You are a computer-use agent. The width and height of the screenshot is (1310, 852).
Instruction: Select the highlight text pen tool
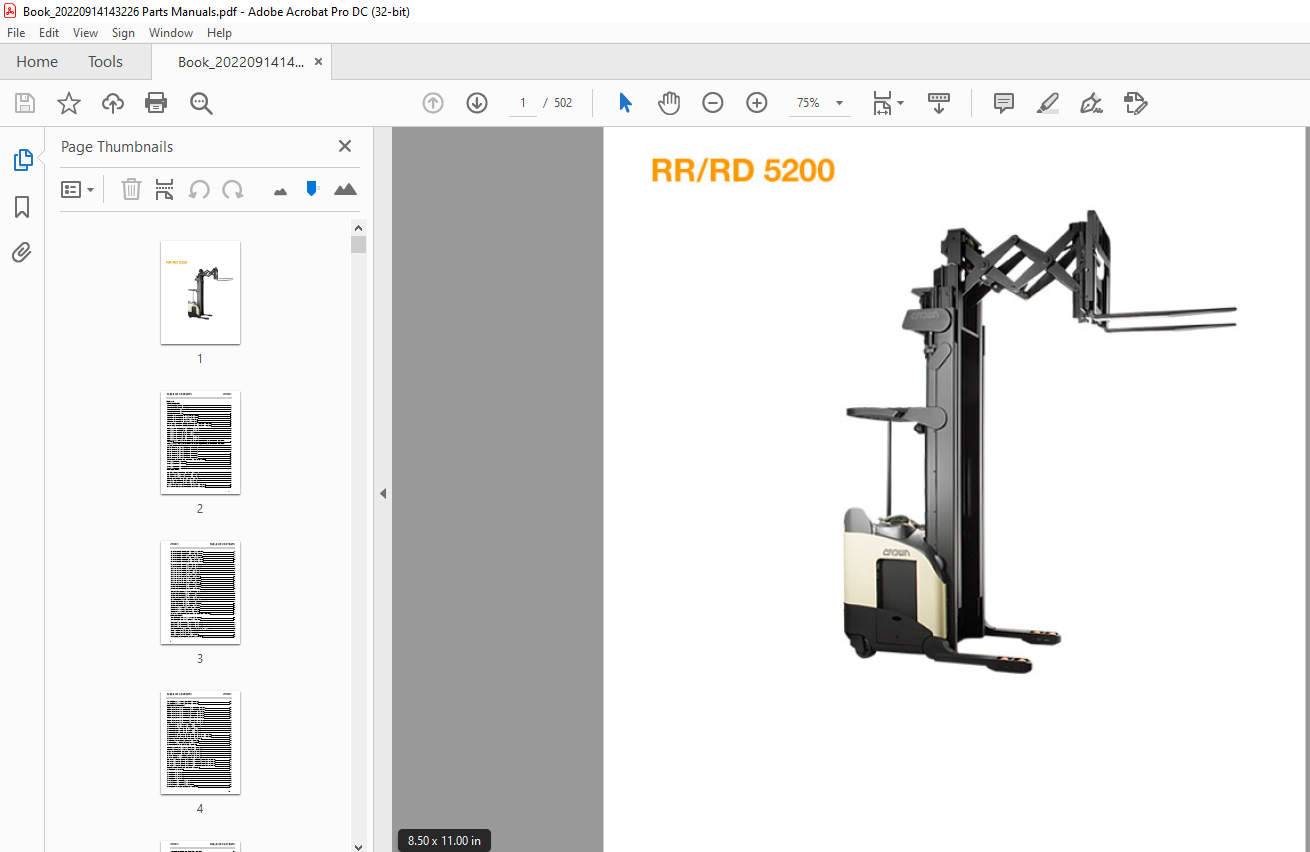pyautogui.click(x=1048, y=103)
